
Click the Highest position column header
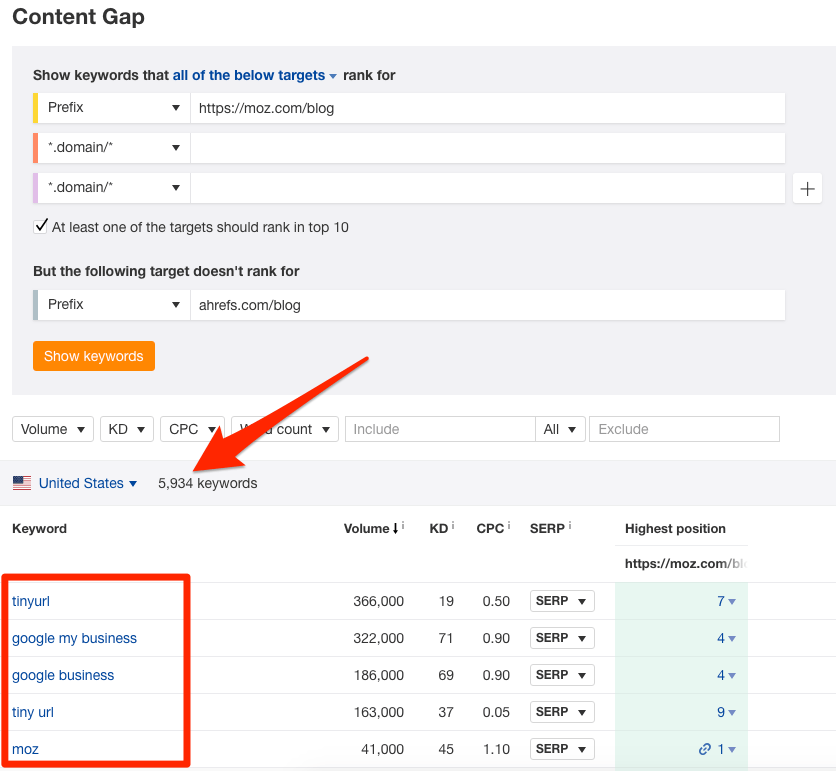click(x=675, y=528)
